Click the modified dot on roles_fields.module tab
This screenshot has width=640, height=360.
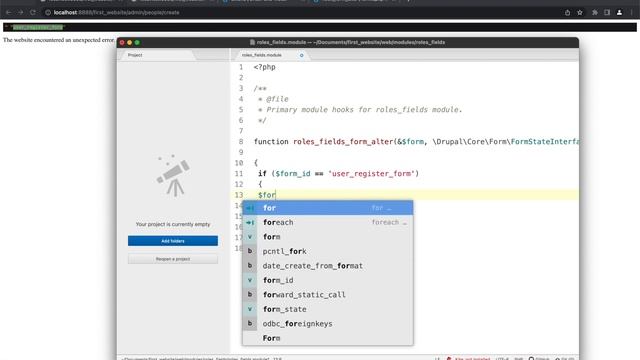click(302, 55)
